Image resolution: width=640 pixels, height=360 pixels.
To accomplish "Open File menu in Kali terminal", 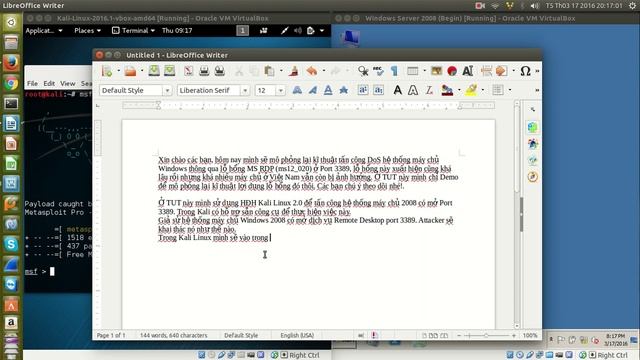I will (x=32, y=83).
